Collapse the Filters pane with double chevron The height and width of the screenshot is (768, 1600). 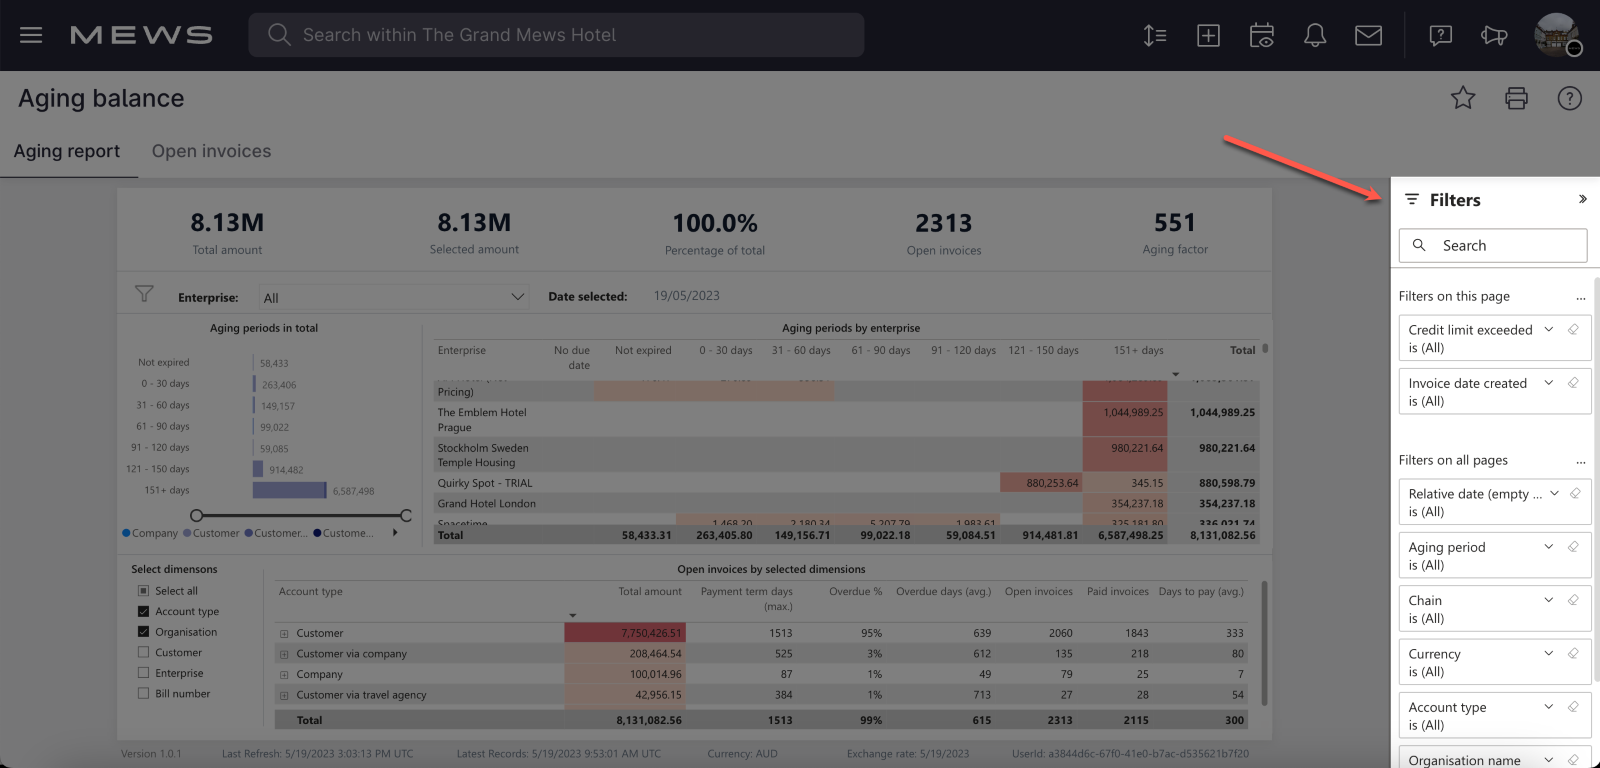pos(1582,199)
